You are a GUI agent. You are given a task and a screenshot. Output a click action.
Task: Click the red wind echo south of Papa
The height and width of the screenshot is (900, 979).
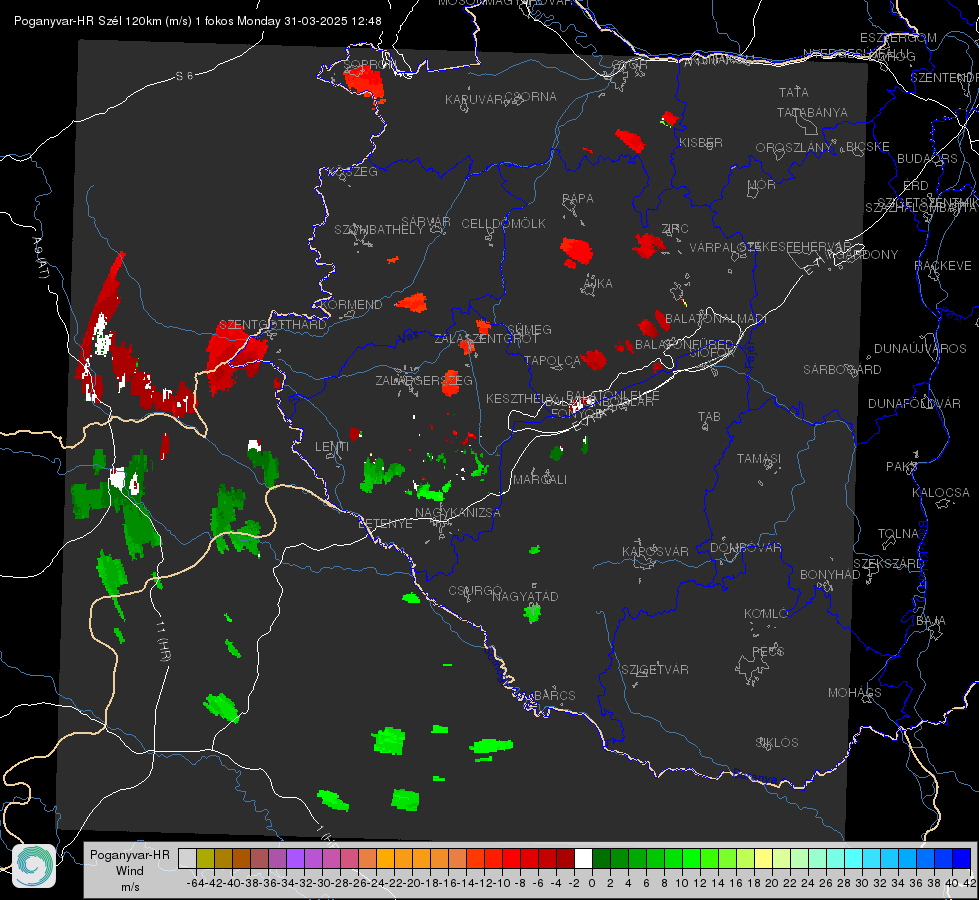(576, 252)
